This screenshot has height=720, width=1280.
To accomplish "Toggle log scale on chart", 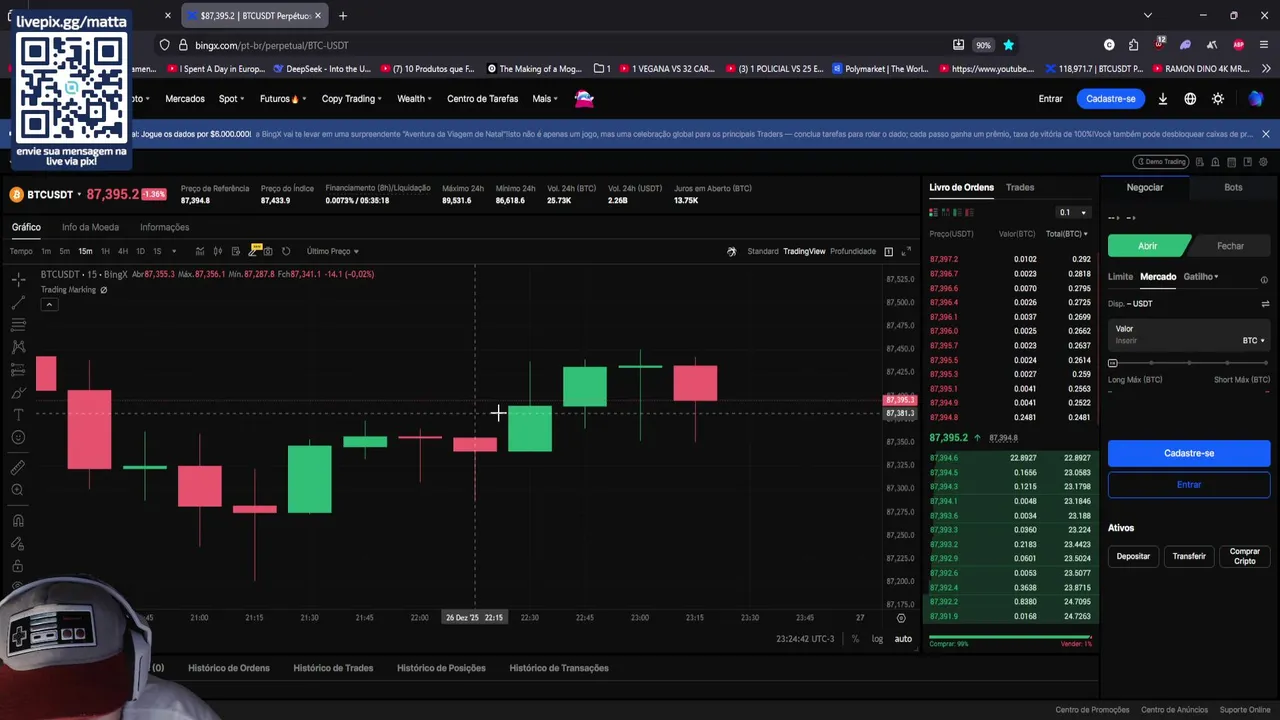I will (877, 639).
